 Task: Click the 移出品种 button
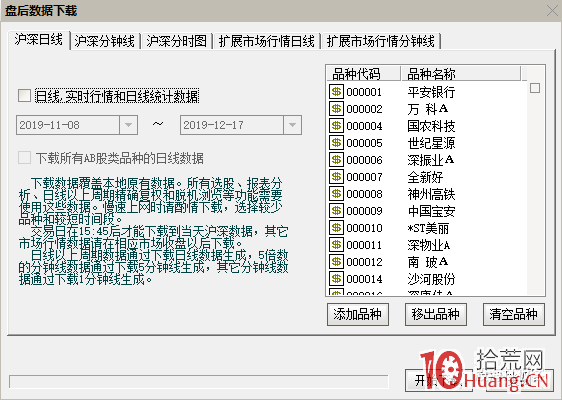tap(436, 314)
